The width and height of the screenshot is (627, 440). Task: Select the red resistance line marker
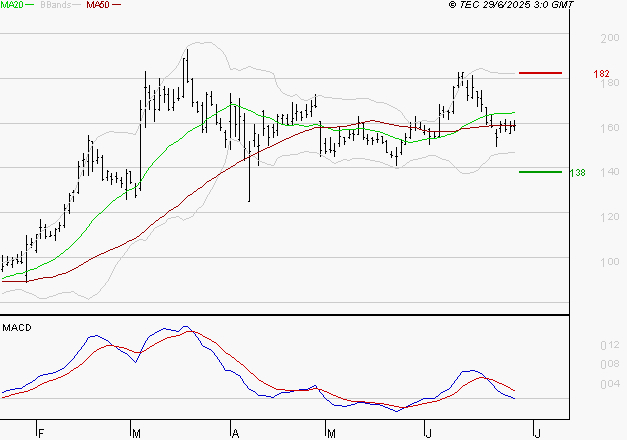[x=540, y=73]
